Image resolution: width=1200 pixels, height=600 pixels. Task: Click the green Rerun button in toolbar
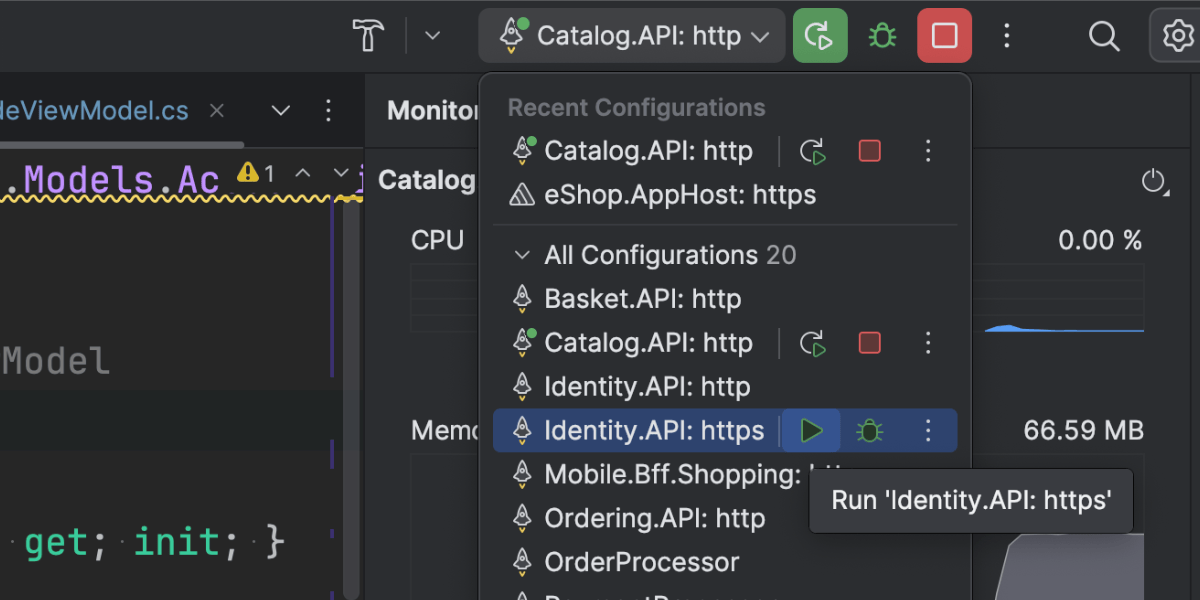point(819,37)
